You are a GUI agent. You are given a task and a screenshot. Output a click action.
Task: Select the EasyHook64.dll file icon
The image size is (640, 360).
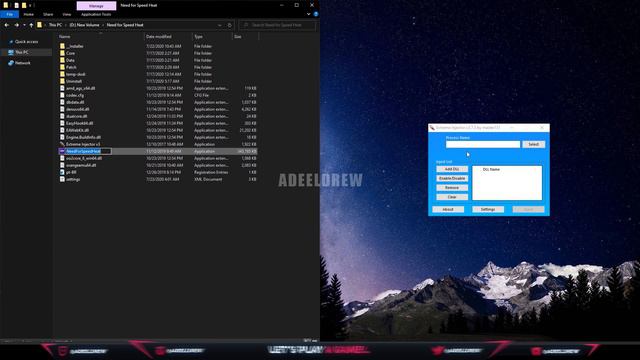click(x=62, y=123)
